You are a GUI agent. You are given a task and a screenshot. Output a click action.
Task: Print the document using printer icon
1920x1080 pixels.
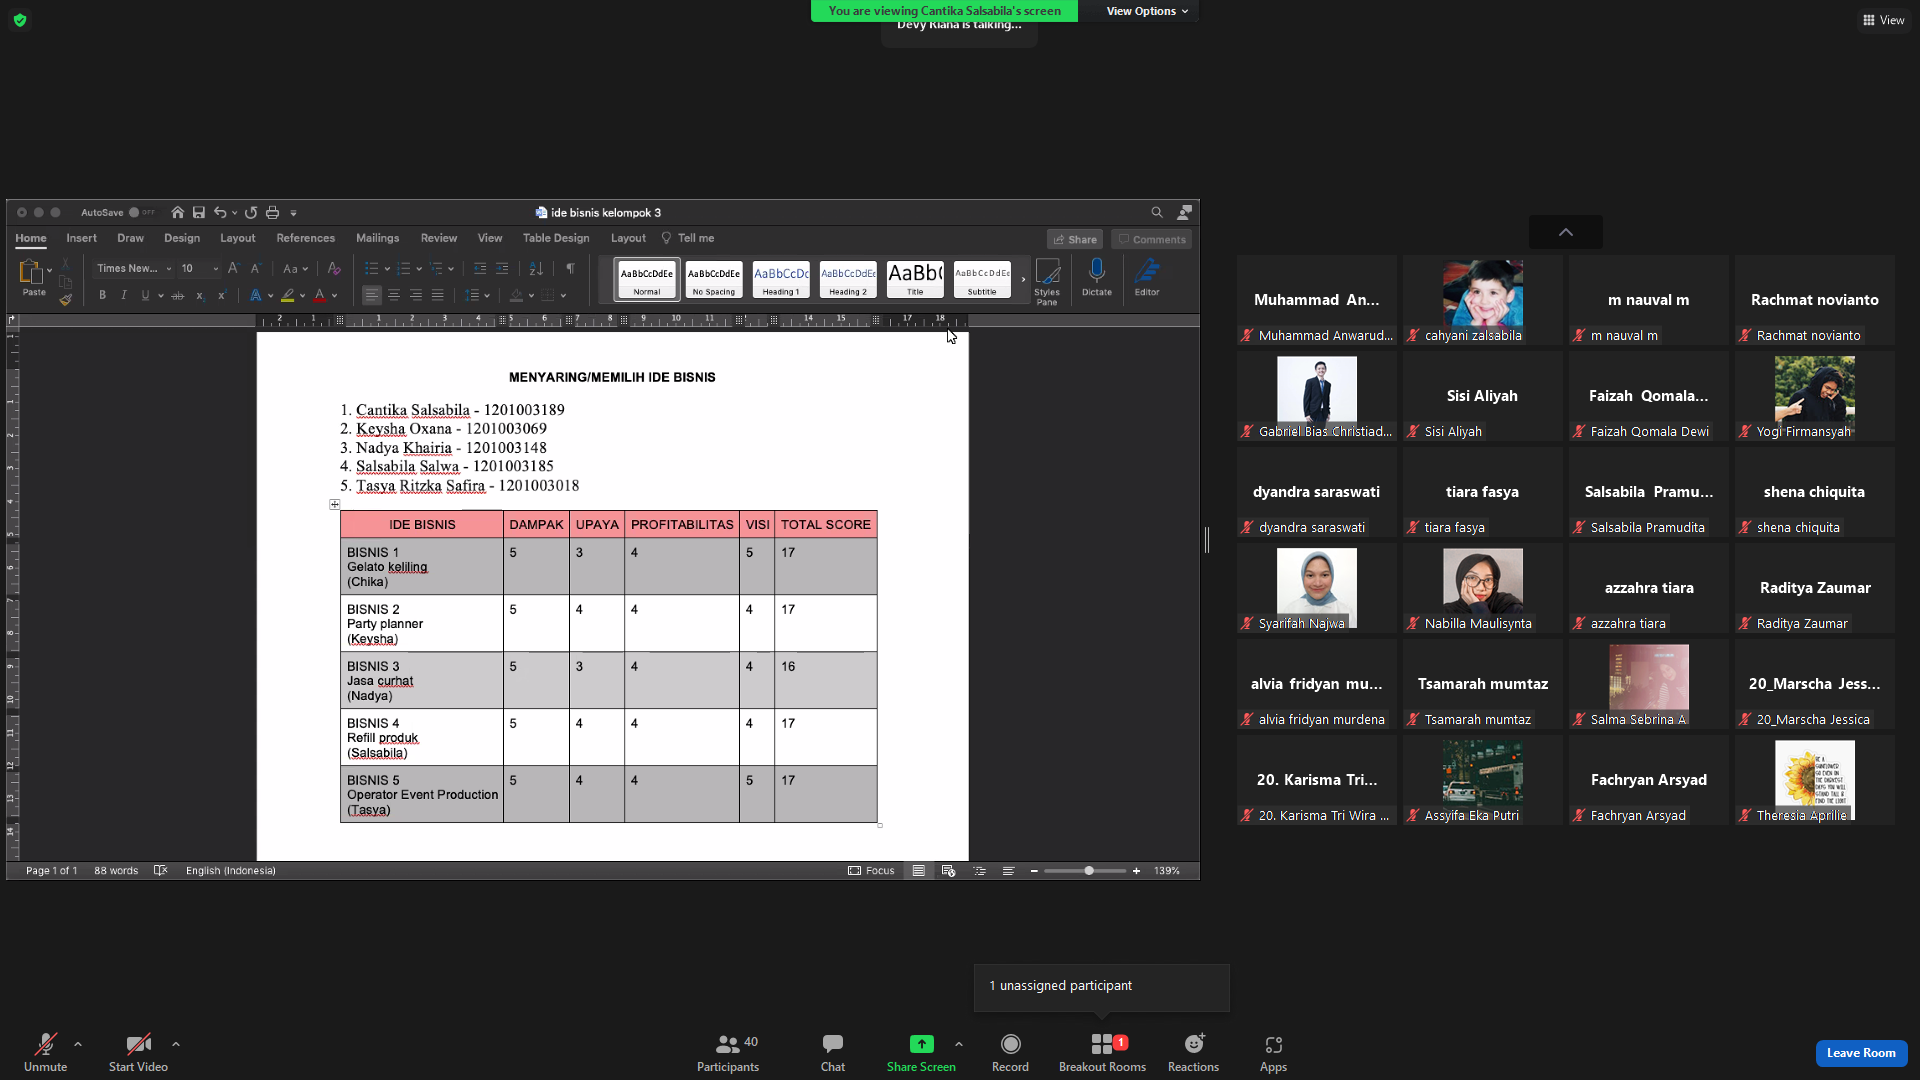(272, 212)
